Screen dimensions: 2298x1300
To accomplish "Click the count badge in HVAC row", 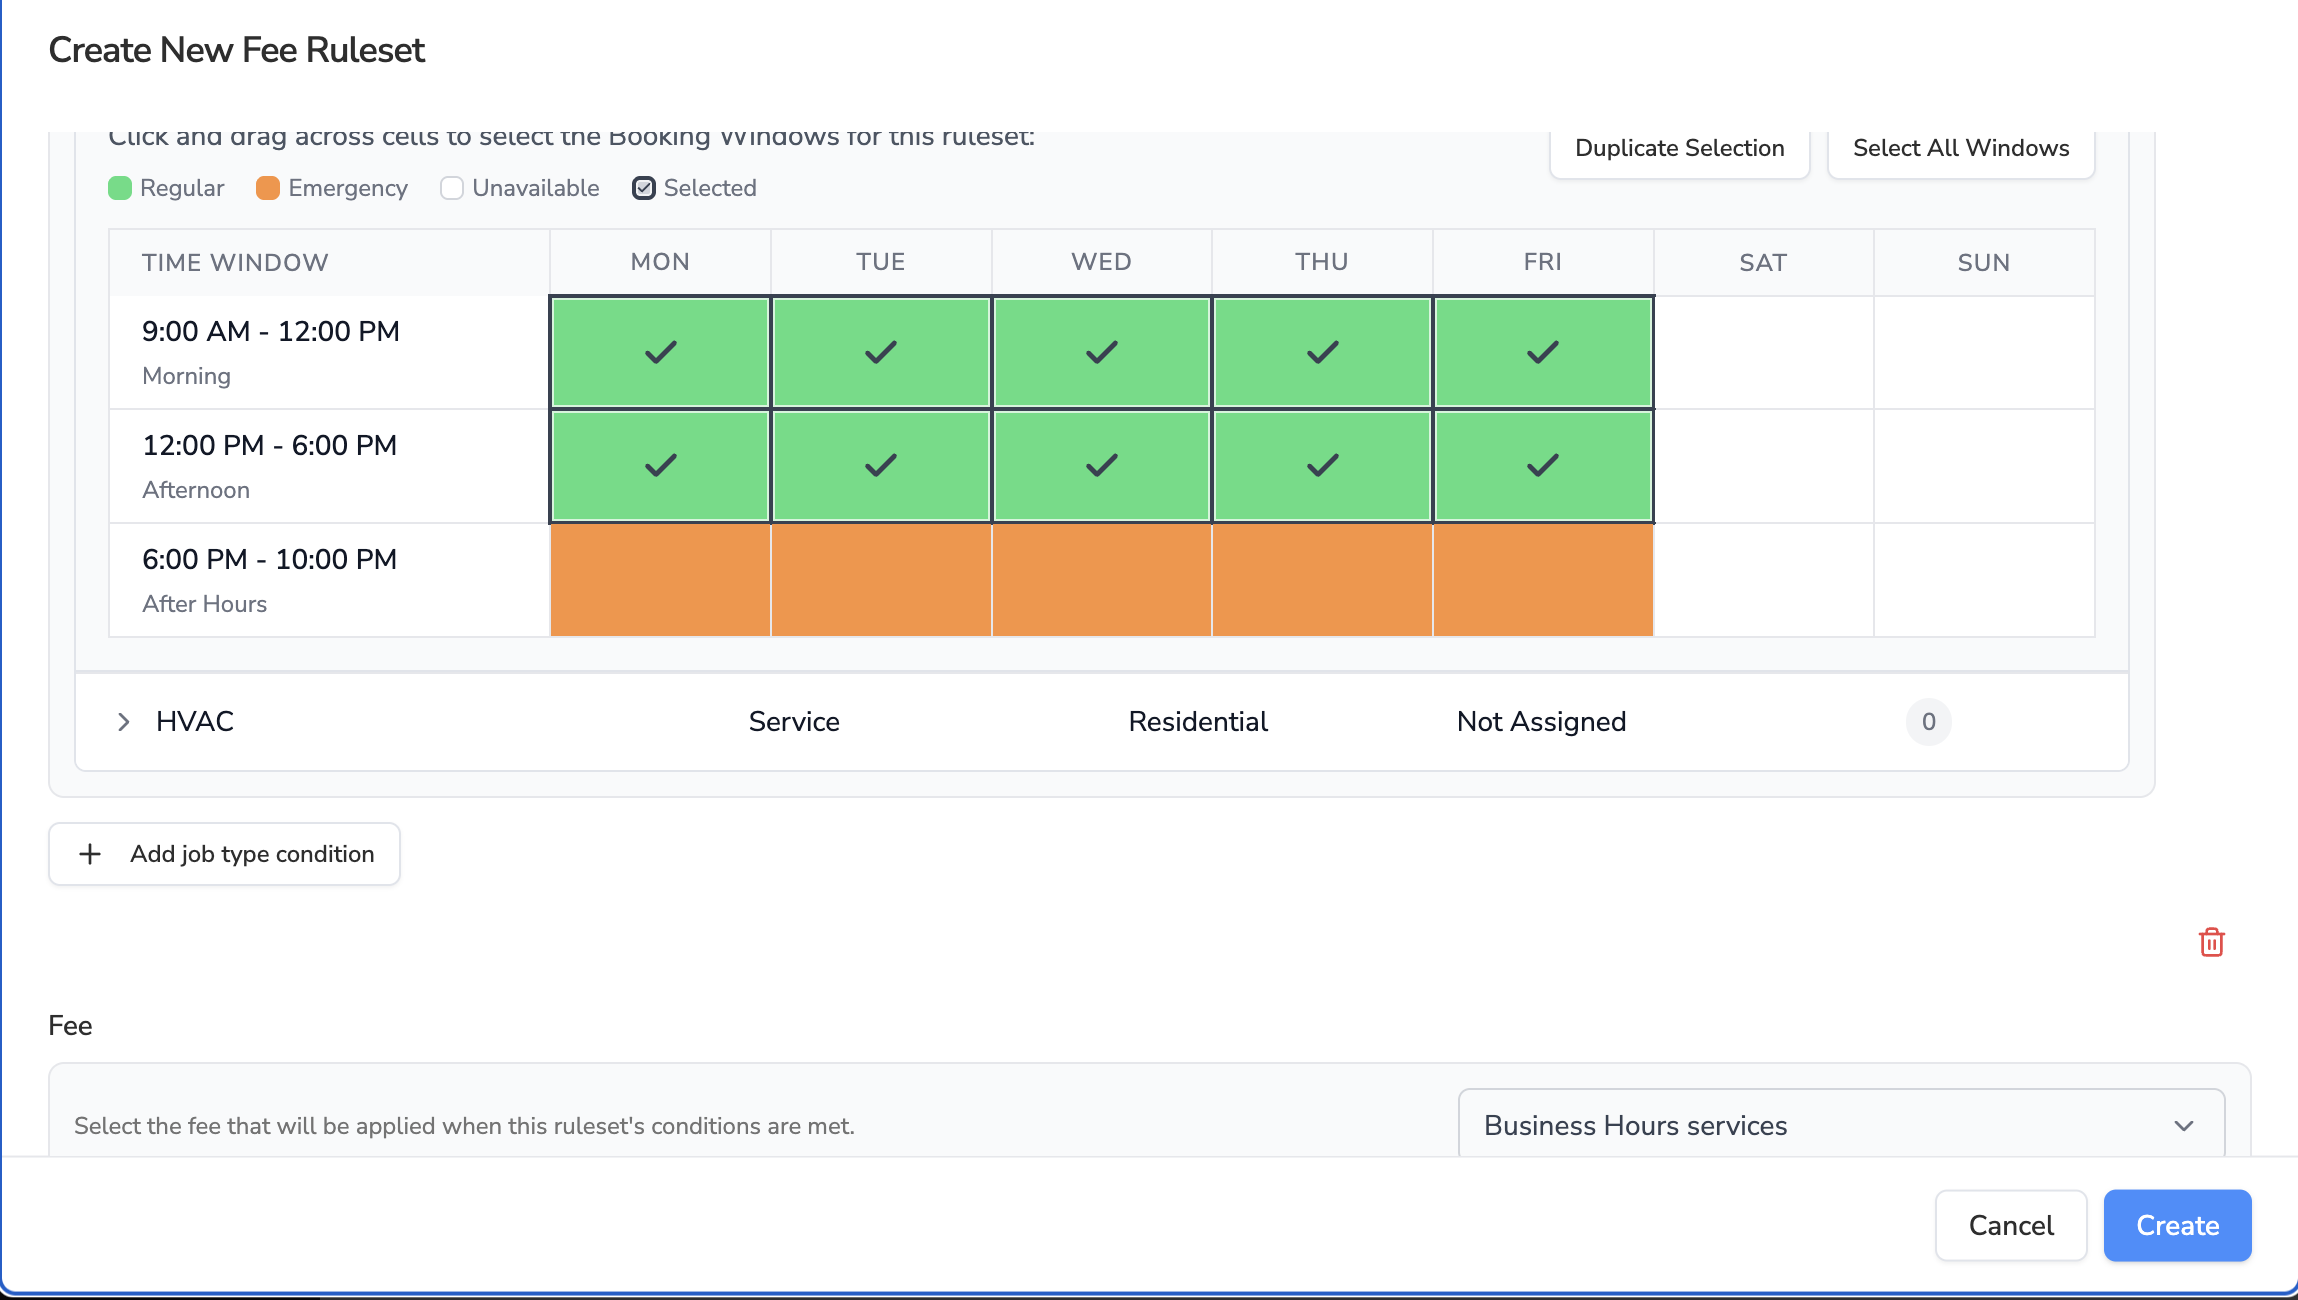I will tap(1928, 722).
